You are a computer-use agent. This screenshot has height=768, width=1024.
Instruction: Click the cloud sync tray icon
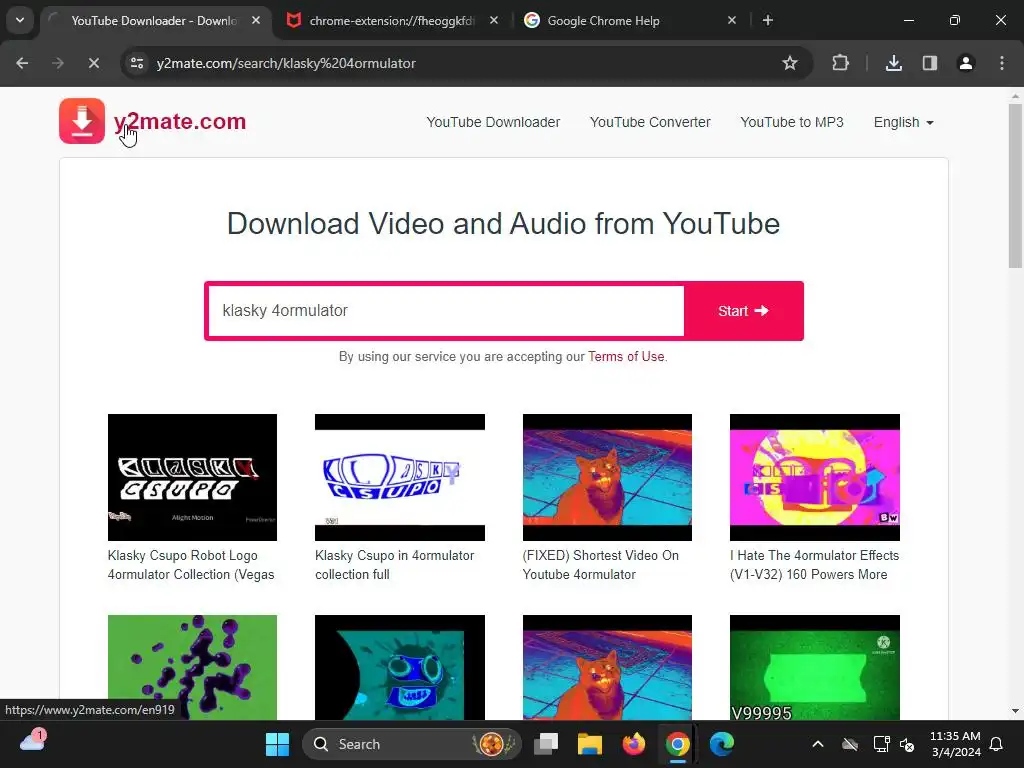850,744
